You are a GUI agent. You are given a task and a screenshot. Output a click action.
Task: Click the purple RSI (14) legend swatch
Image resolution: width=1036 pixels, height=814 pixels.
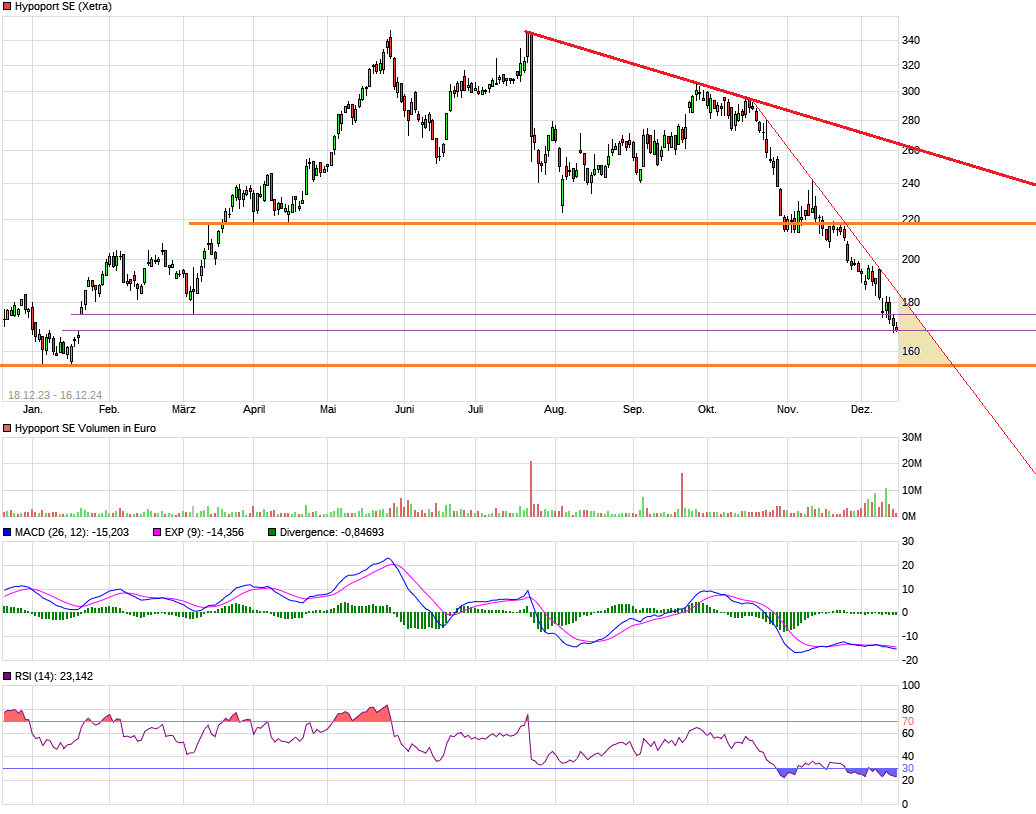[7, 676]
